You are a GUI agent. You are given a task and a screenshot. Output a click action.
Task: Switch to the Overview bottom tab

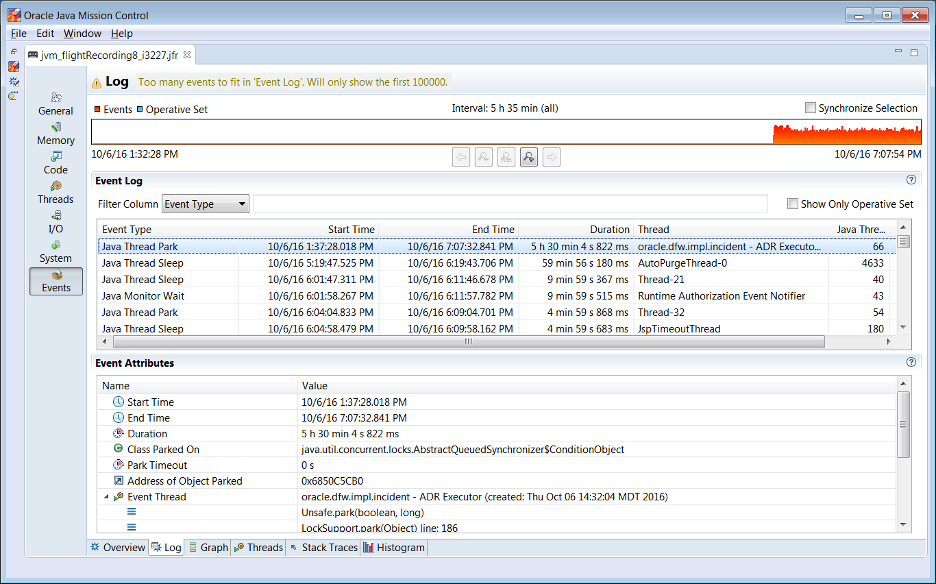point(118,547)
